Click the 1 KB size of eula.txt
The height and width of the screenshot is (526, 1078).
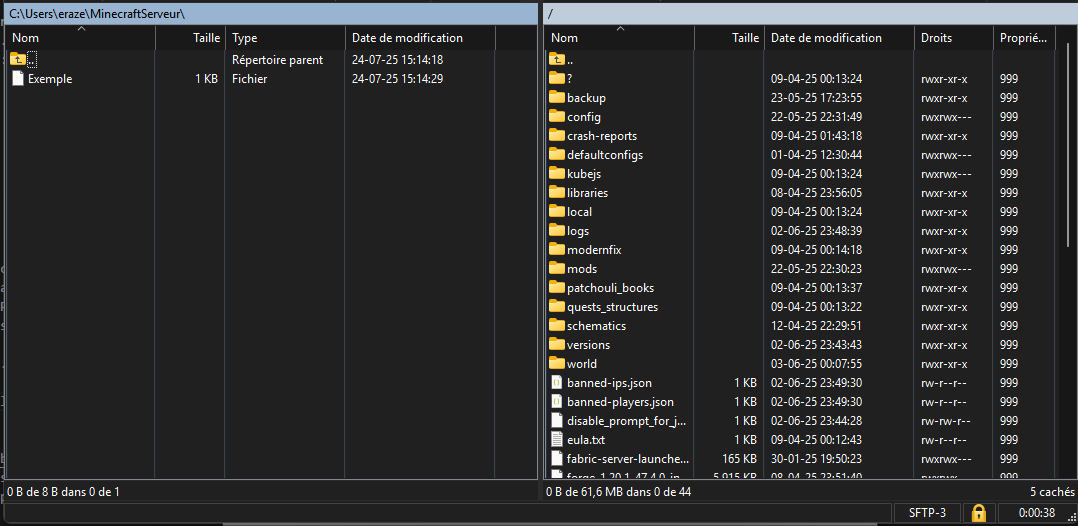click(745, 439)
